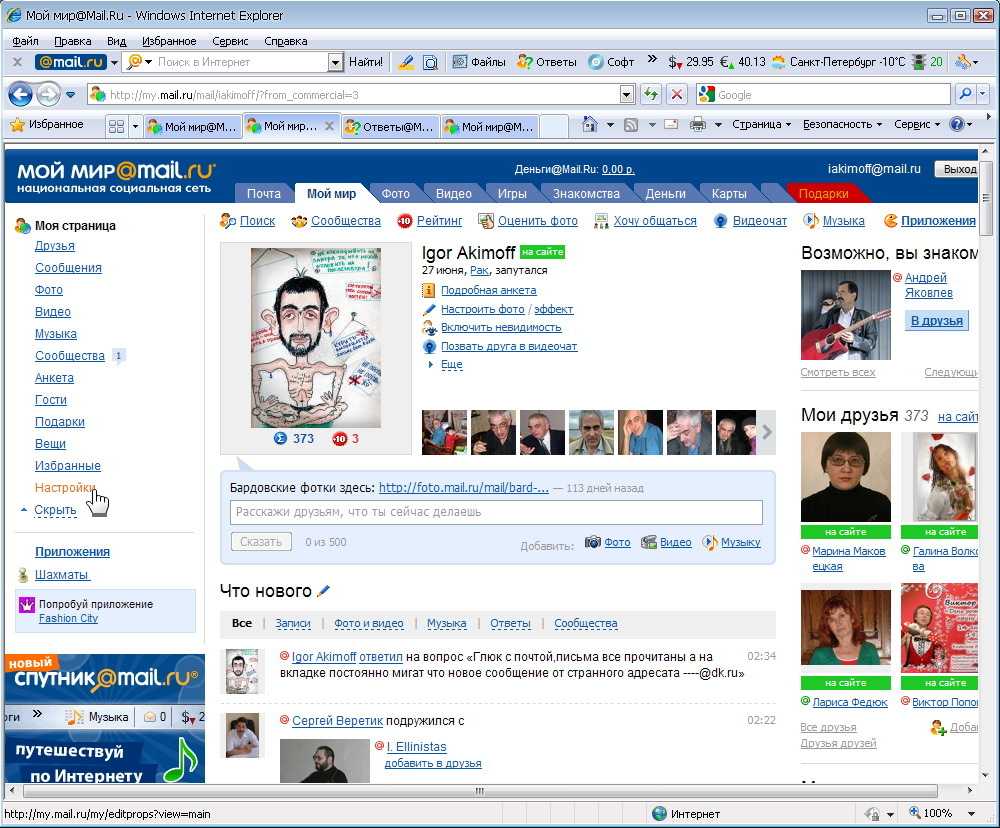Open Сообщения in the left sidebar
The image size is (1000, 828).
(68, 268)
